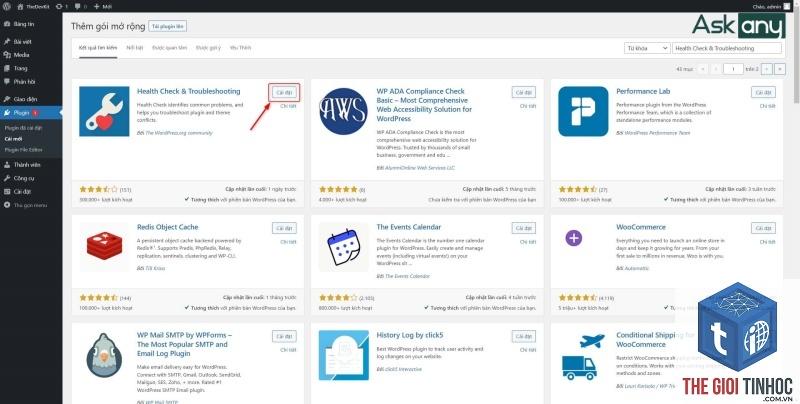Open Chi tiết details for Performance Lab

click(767, 106)
